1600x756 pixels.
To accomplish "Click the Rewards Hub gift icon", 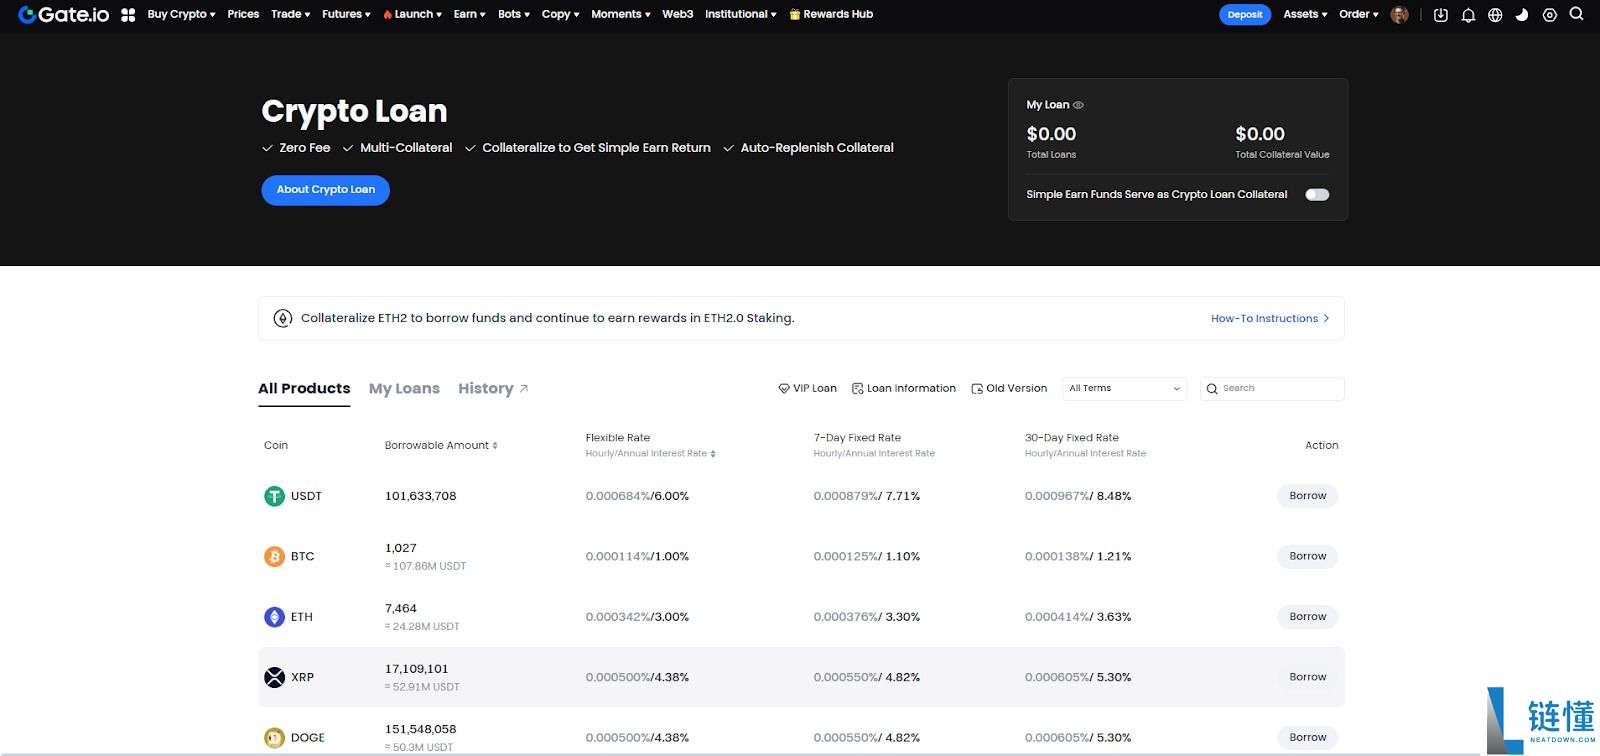I will point(795,15).
